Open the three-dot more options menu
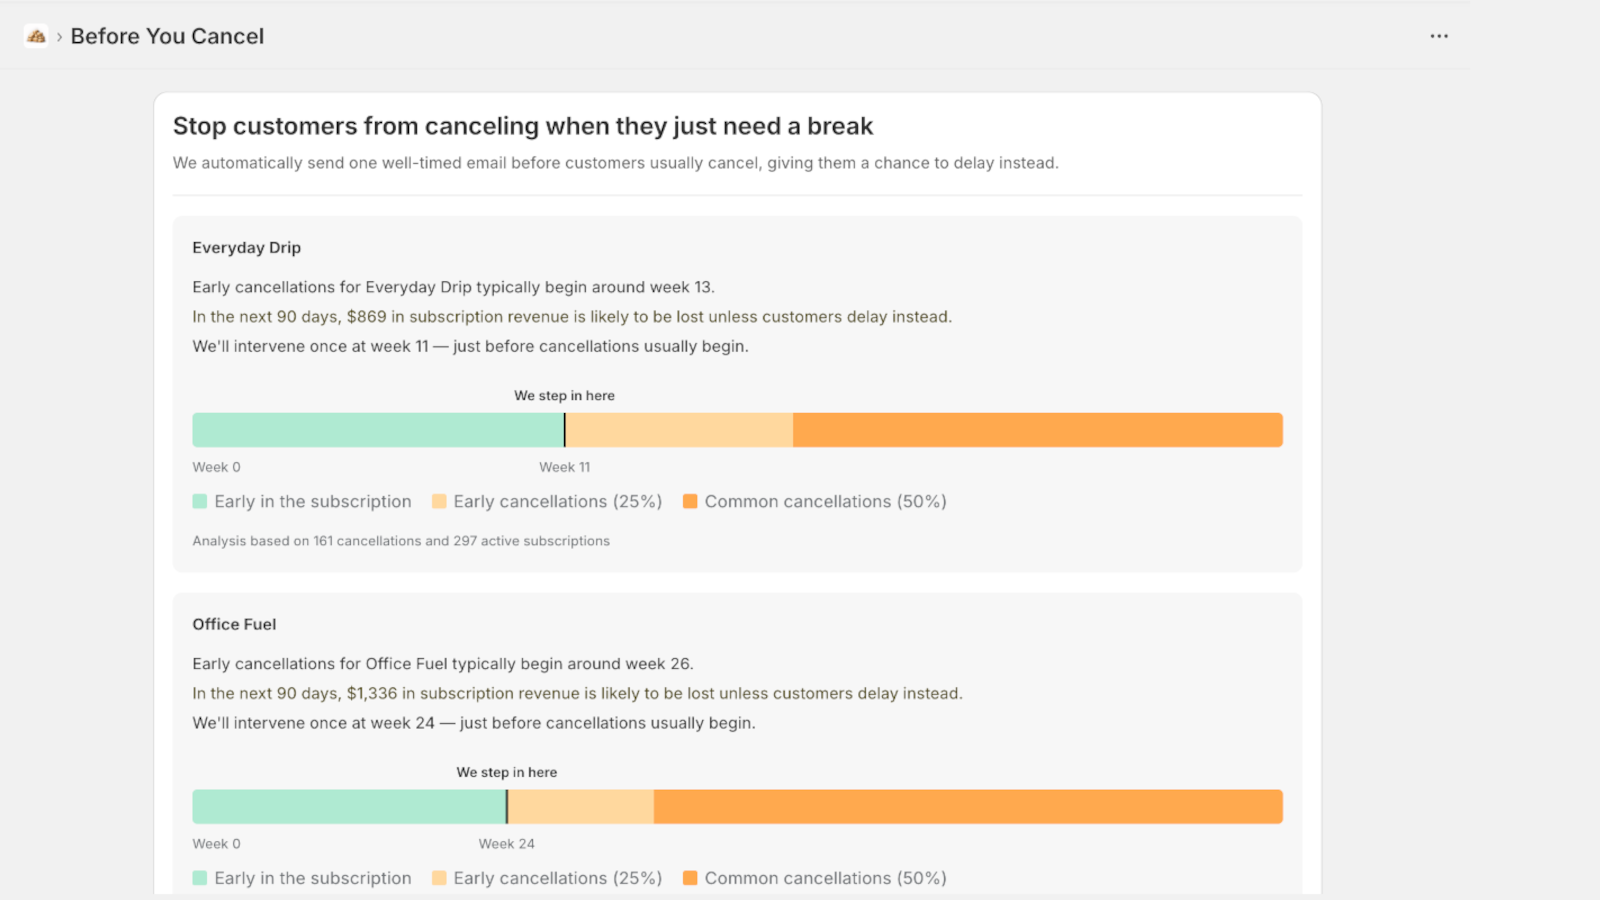The height and width of the screenshot is (900, 1600). 1438,36
